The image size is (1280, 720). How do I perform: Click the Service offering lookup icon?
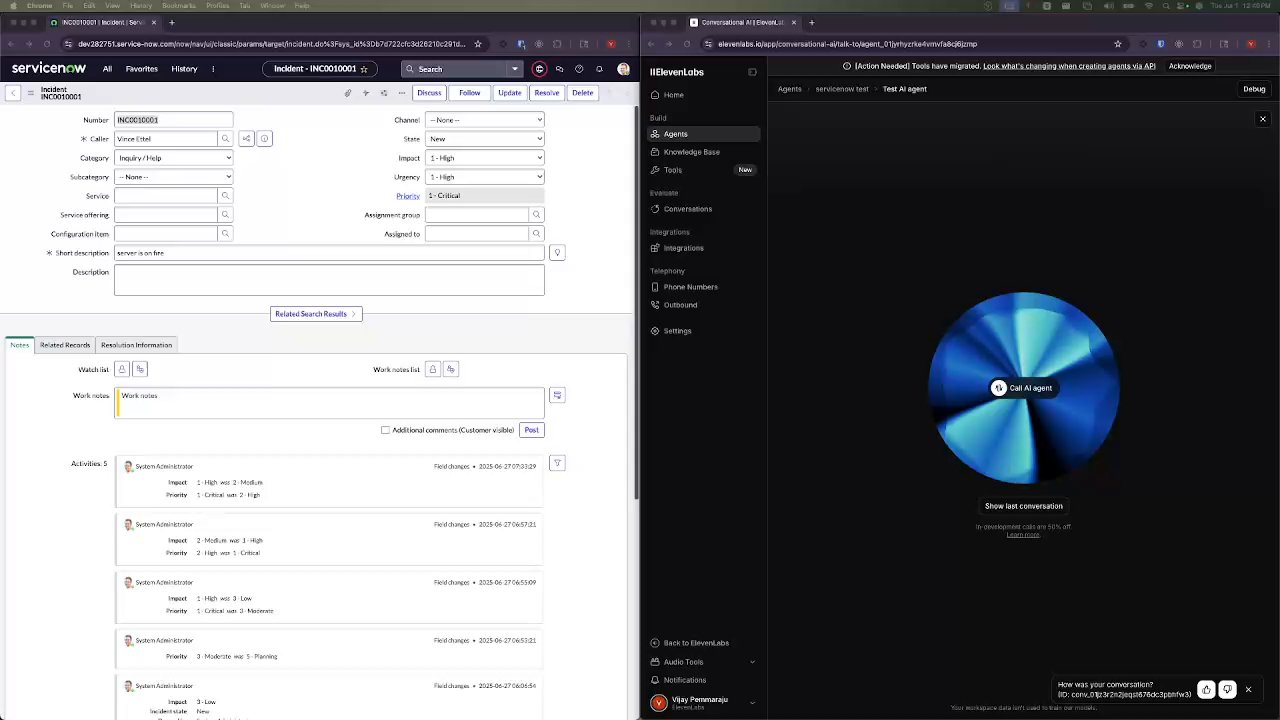click(225, 215)
